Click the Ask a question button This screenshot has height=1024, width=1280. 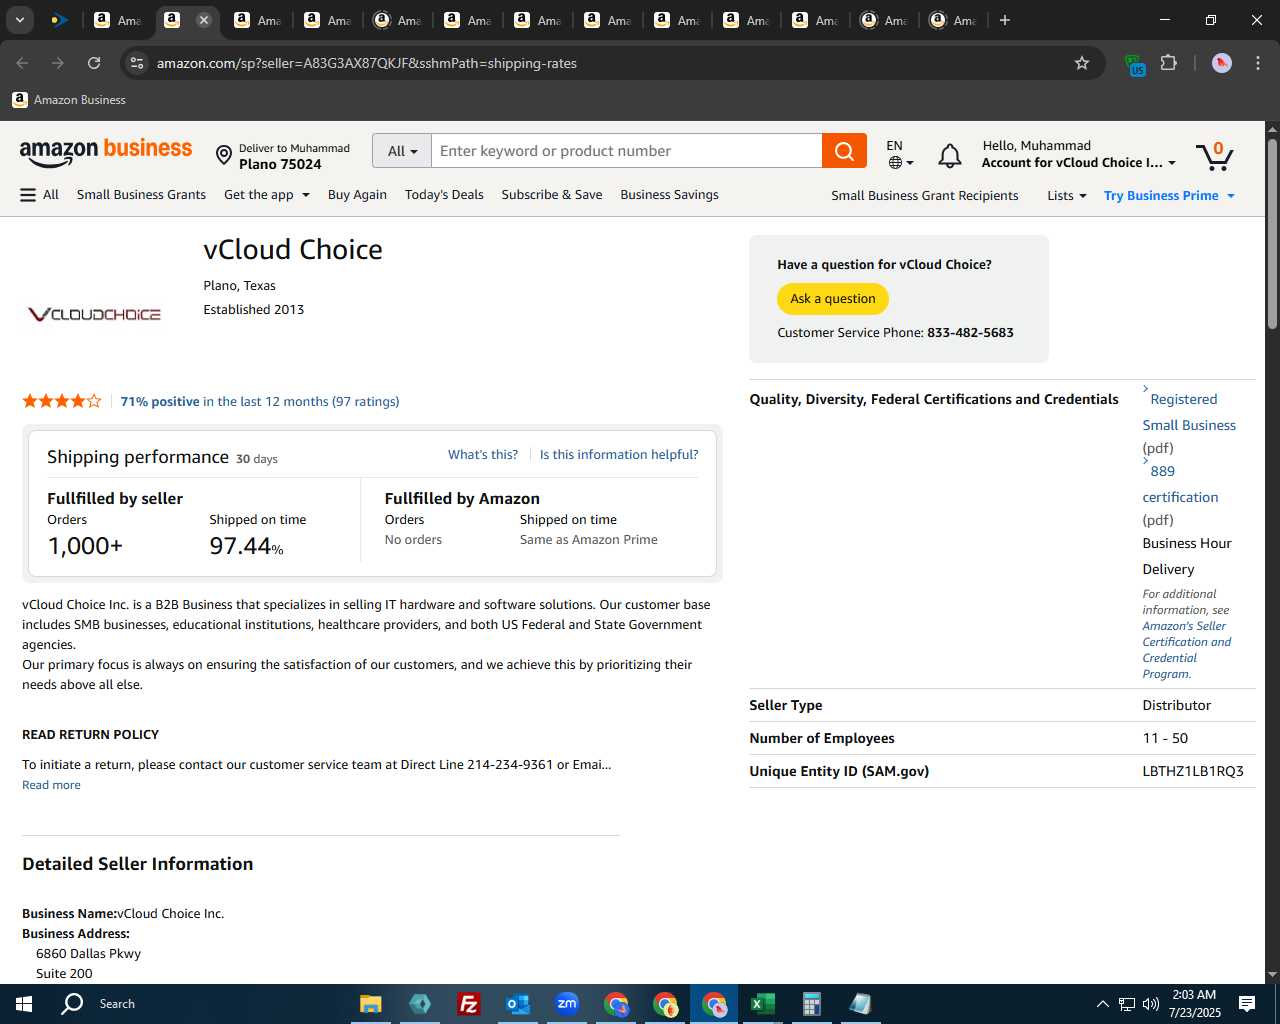coord(833,299)
